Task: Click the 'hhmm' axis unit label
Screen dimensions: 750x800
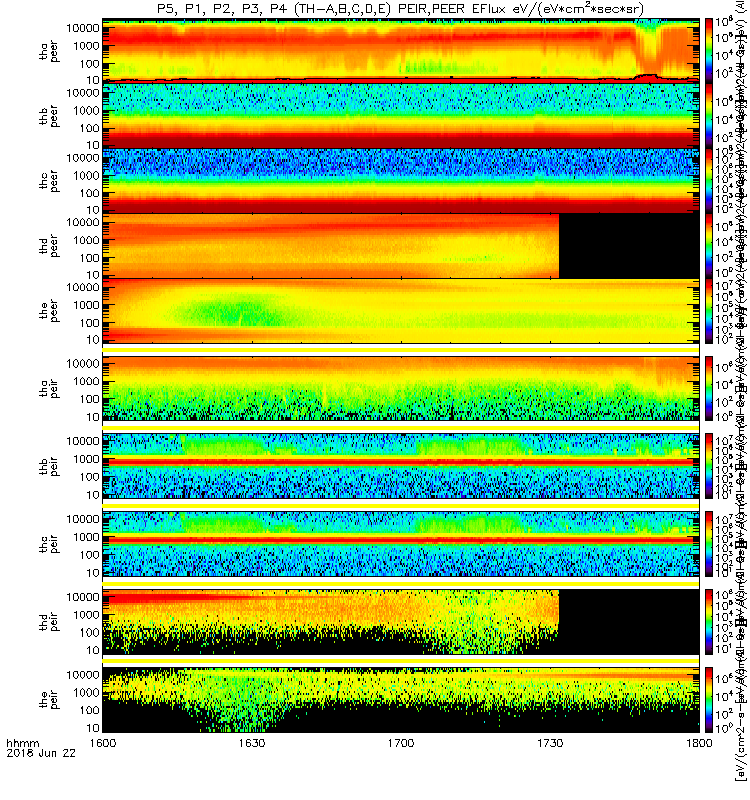Action: pyautogui.click(x=22, y=743)
